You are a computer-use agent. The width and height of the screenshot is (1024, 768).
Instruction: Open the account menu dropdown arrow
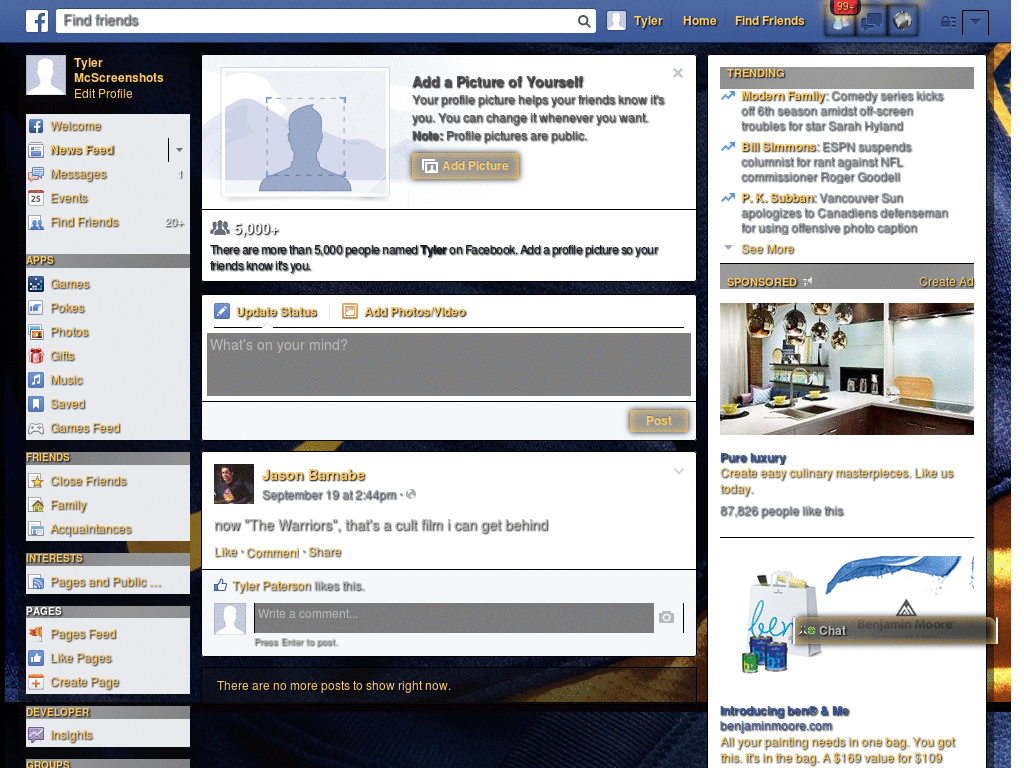[975, 22]
